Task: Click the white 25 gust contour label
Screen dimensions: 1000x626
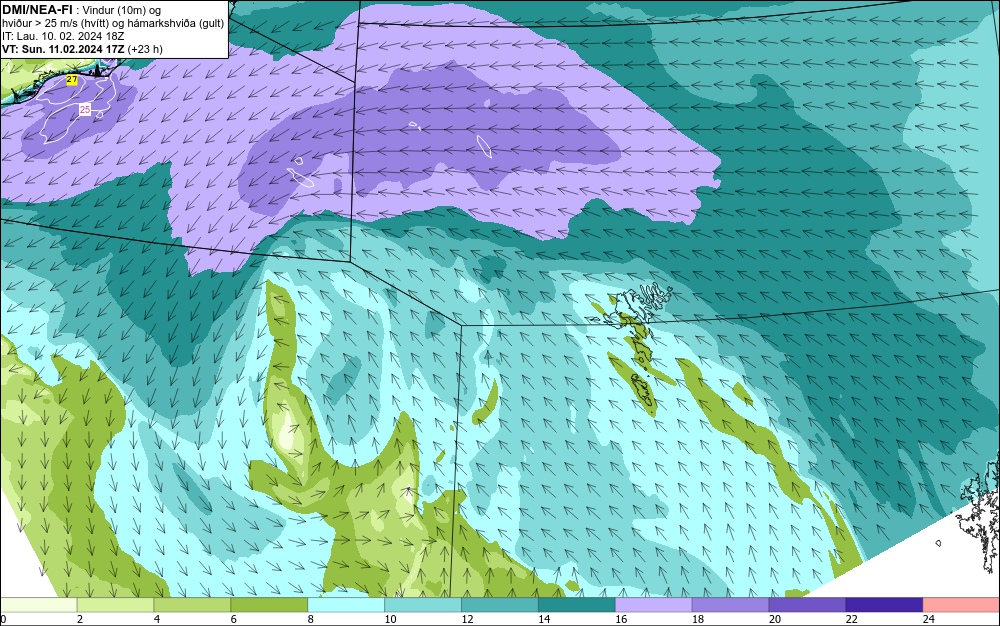Action: pos(85,110)
